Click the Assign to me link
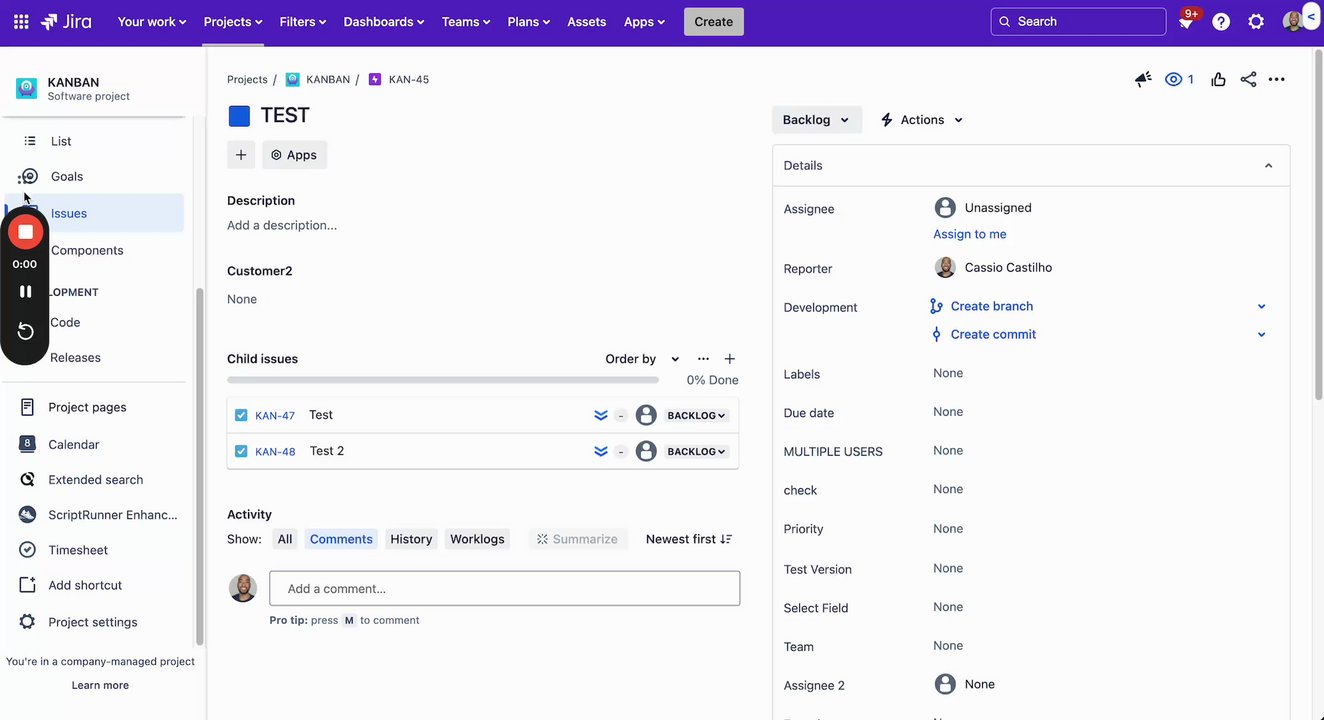 pos(970,234)
